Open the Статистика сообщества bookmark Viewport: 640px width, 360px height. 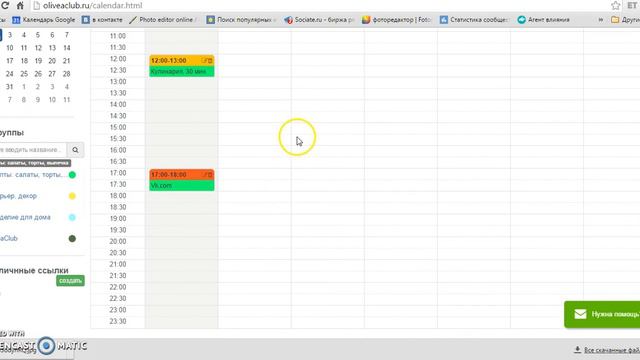(x=474, y=20)
